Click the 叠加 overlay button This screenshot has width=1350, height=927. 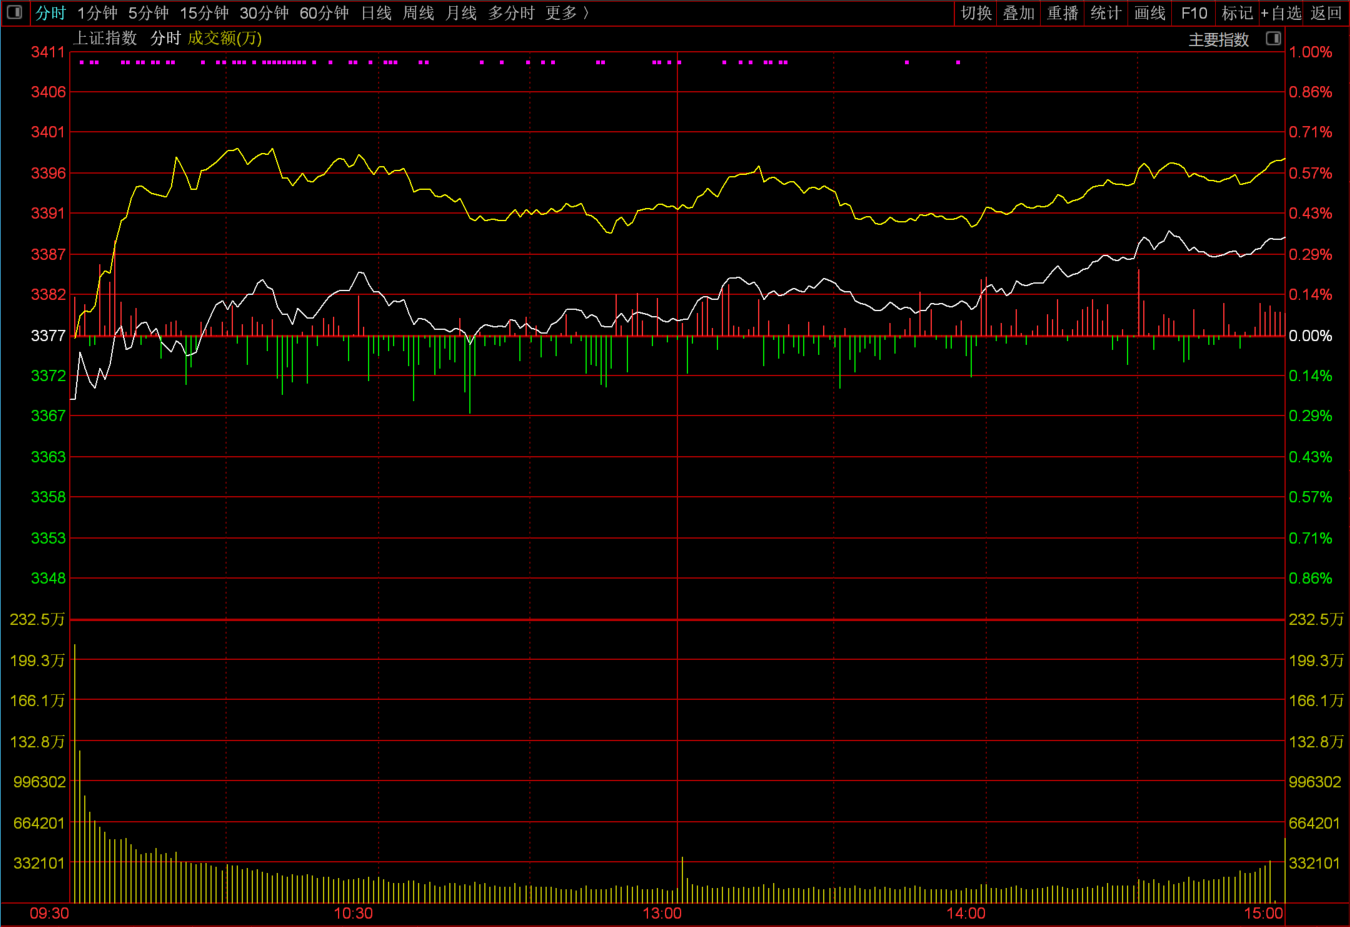point(1019,13)
